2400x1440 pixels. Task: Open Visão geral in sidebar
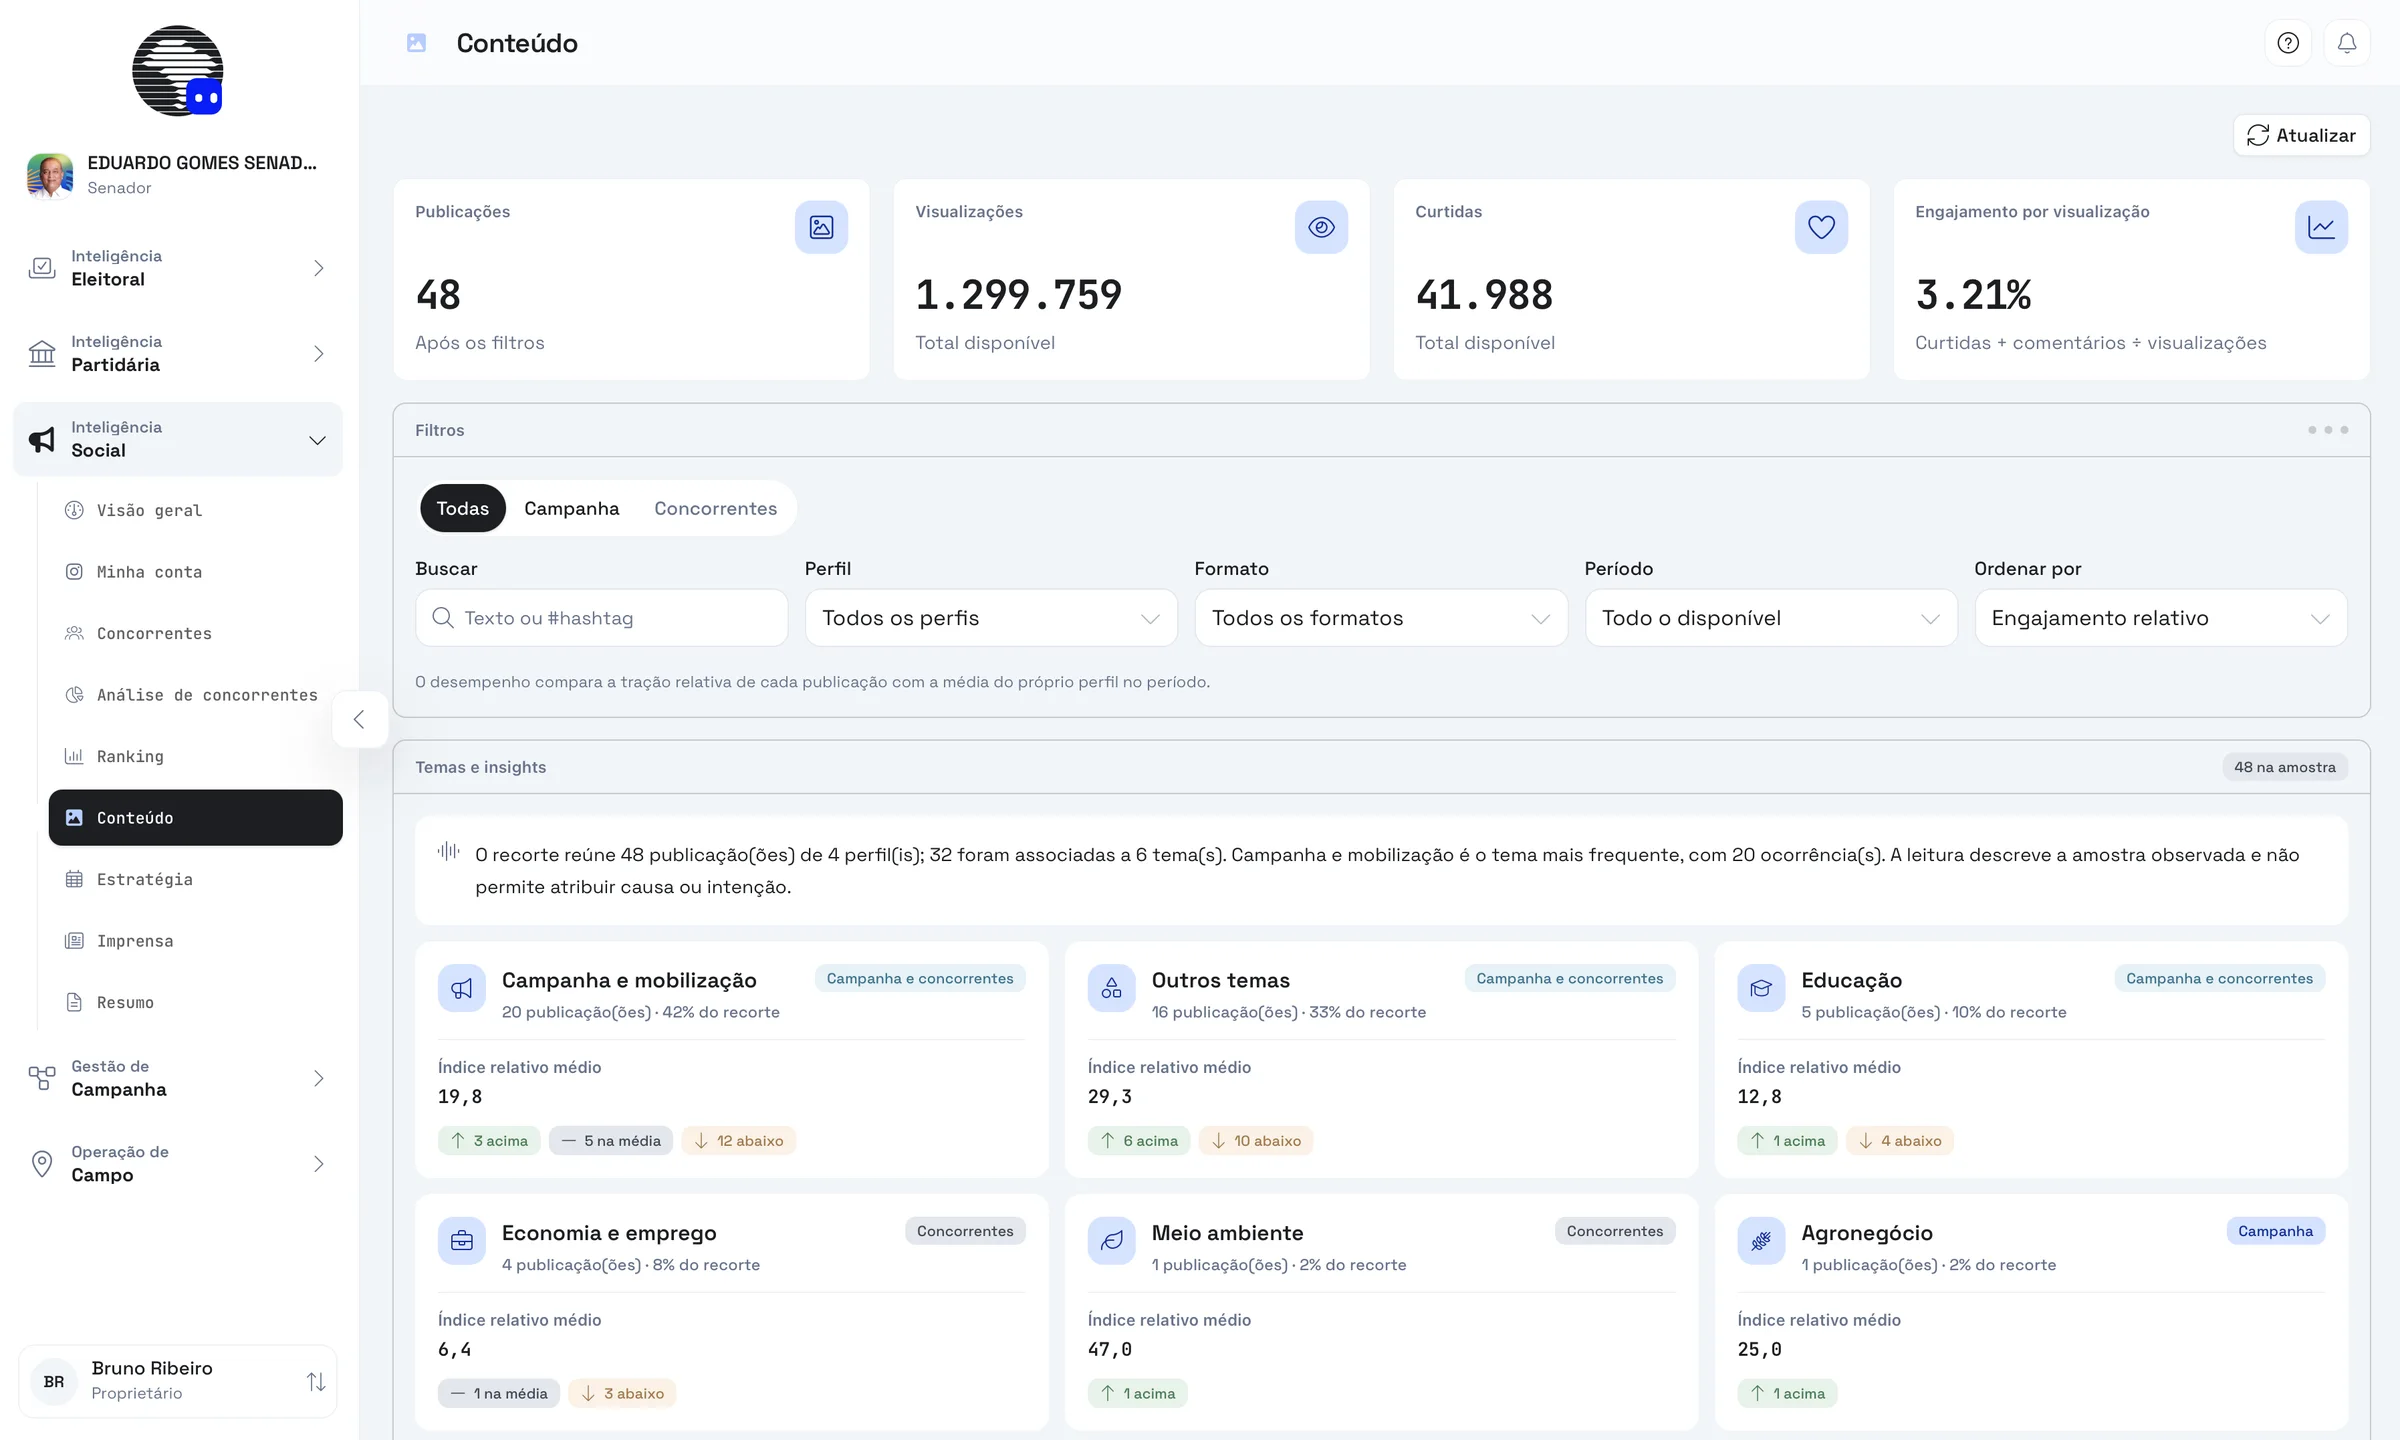click(195, 510)
